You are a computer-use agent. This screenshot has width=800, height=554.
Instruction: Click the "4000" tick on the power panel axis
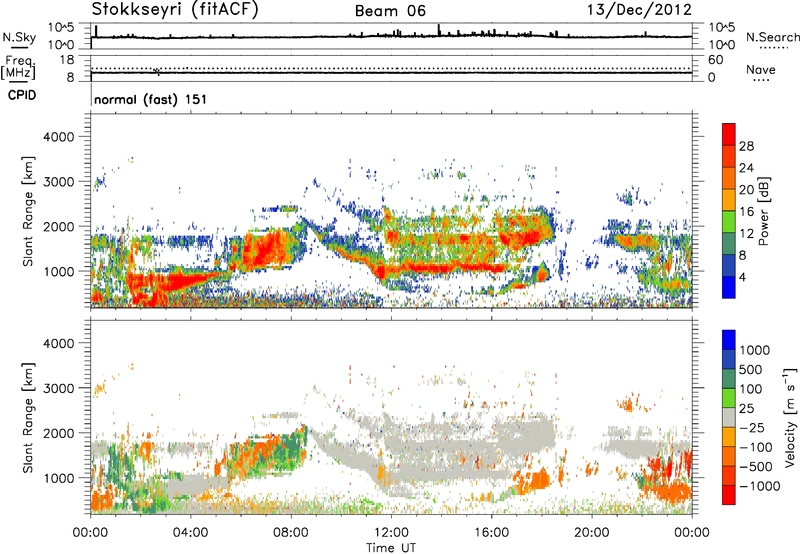(x=58, y=137)
